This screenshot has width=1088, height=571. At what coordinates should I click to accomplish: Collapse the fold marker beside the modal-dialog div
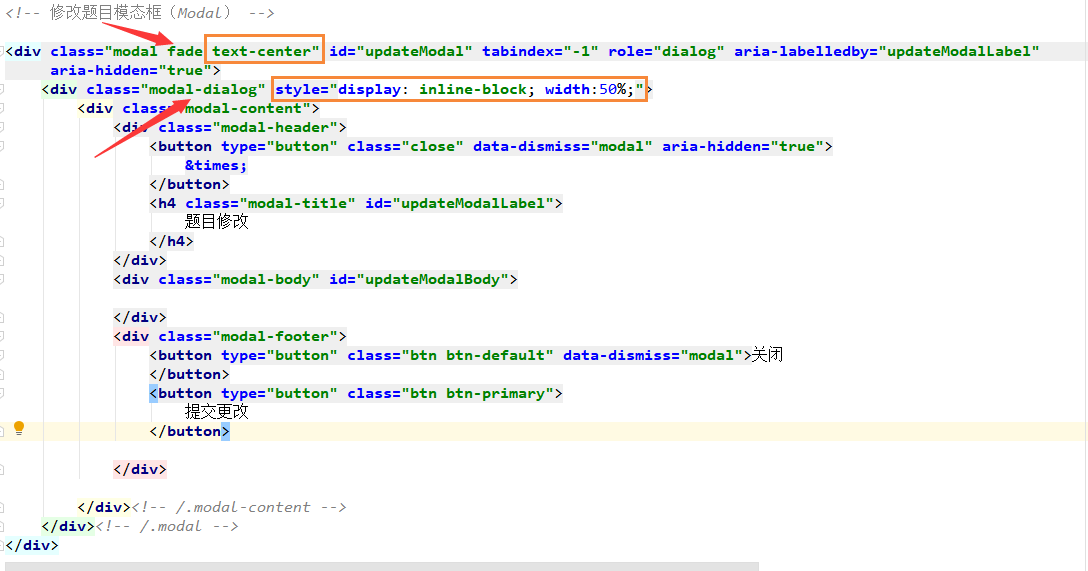point(2,90)
